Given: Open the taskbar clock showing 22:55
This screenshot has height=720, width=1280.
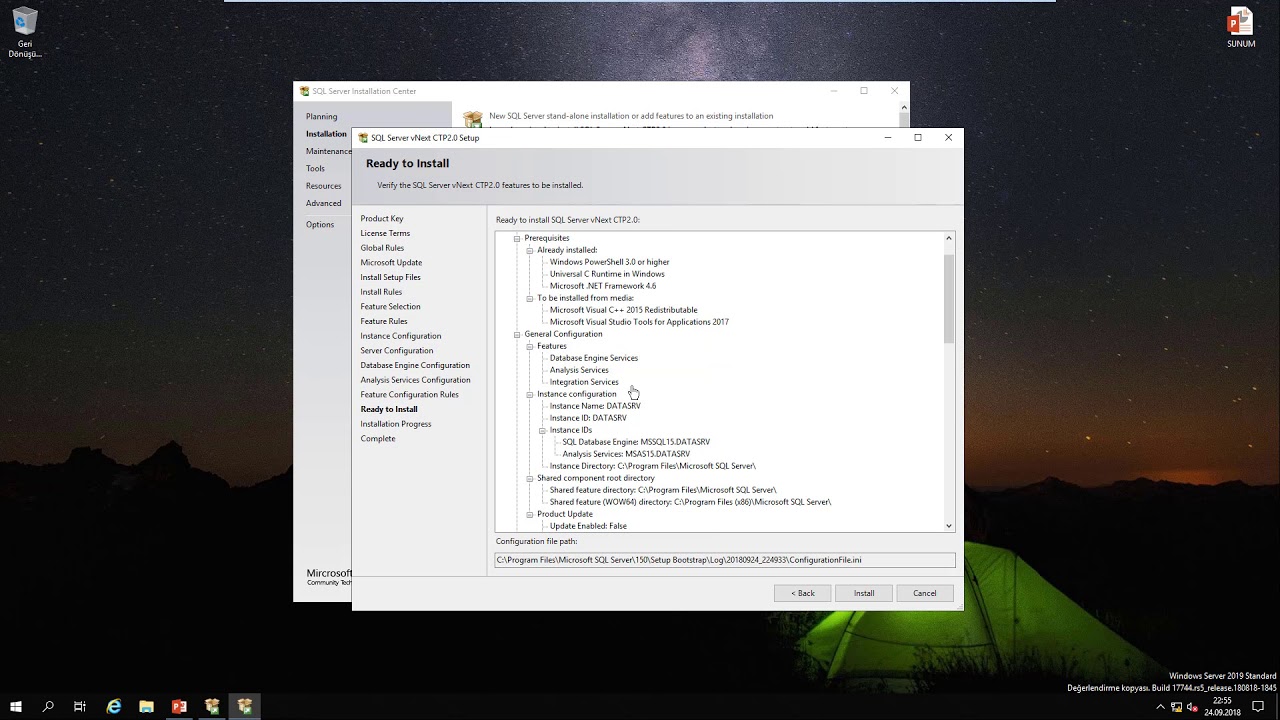Looking at the screenshot, I should 1222,707.
